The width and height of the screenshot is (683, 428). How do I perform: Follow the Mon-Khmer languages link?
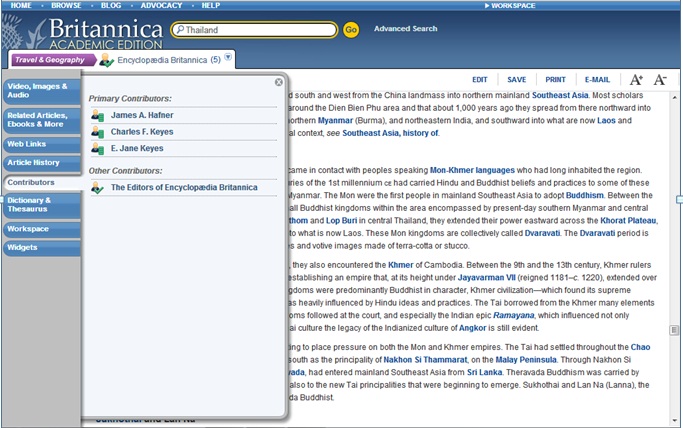coord(472,170)
